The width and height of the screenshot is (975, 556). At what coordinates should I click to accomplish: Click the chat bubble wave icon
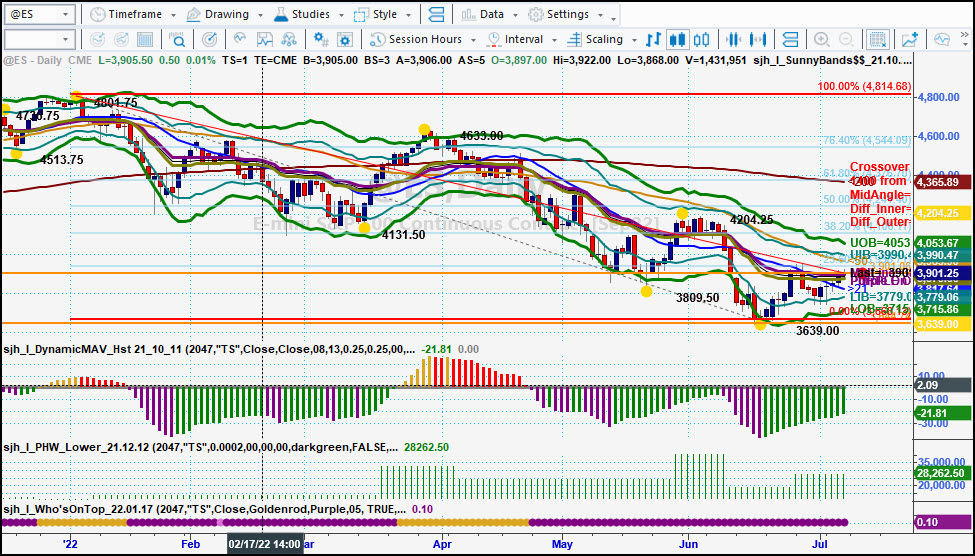click(942, 40)
